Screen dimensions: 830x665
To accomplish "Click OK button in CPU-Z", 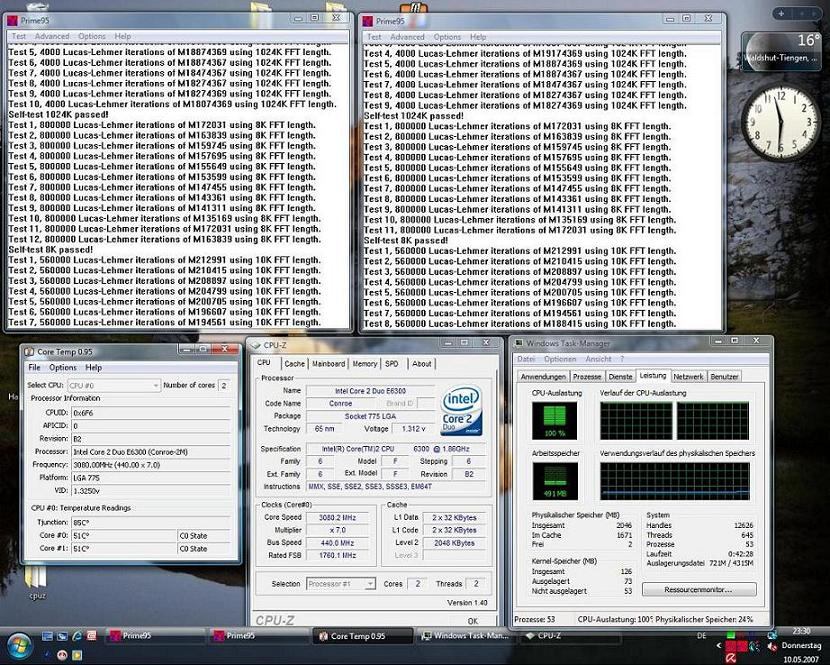I will tap(473, 621).
